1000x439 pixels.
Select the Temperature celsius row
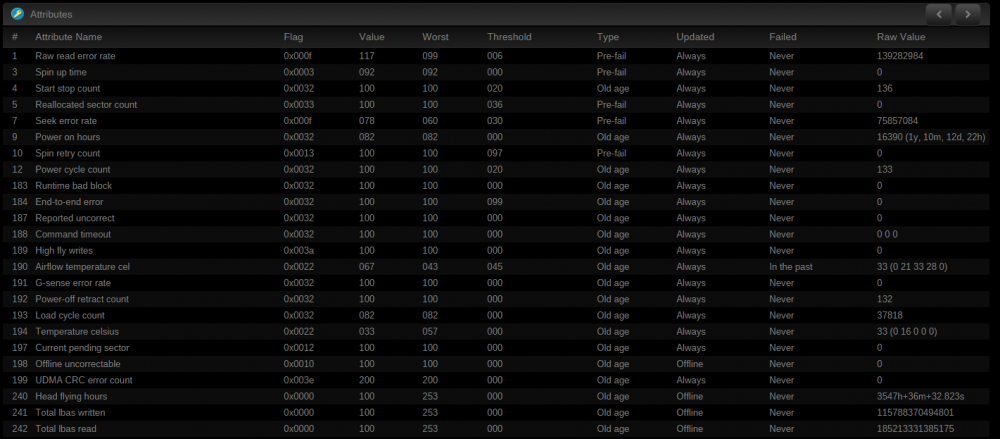pyautogui.click(x=496, y=332)
